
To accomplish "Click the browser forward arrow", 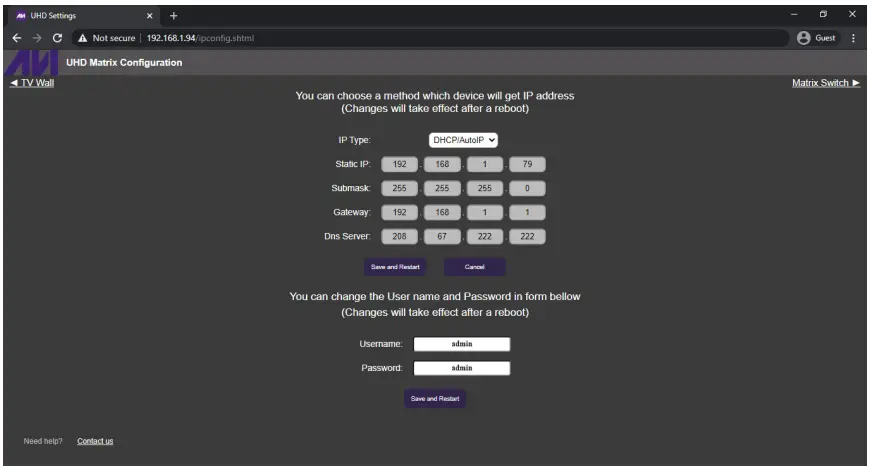I will pyautogui.click(x=37, y=38).
